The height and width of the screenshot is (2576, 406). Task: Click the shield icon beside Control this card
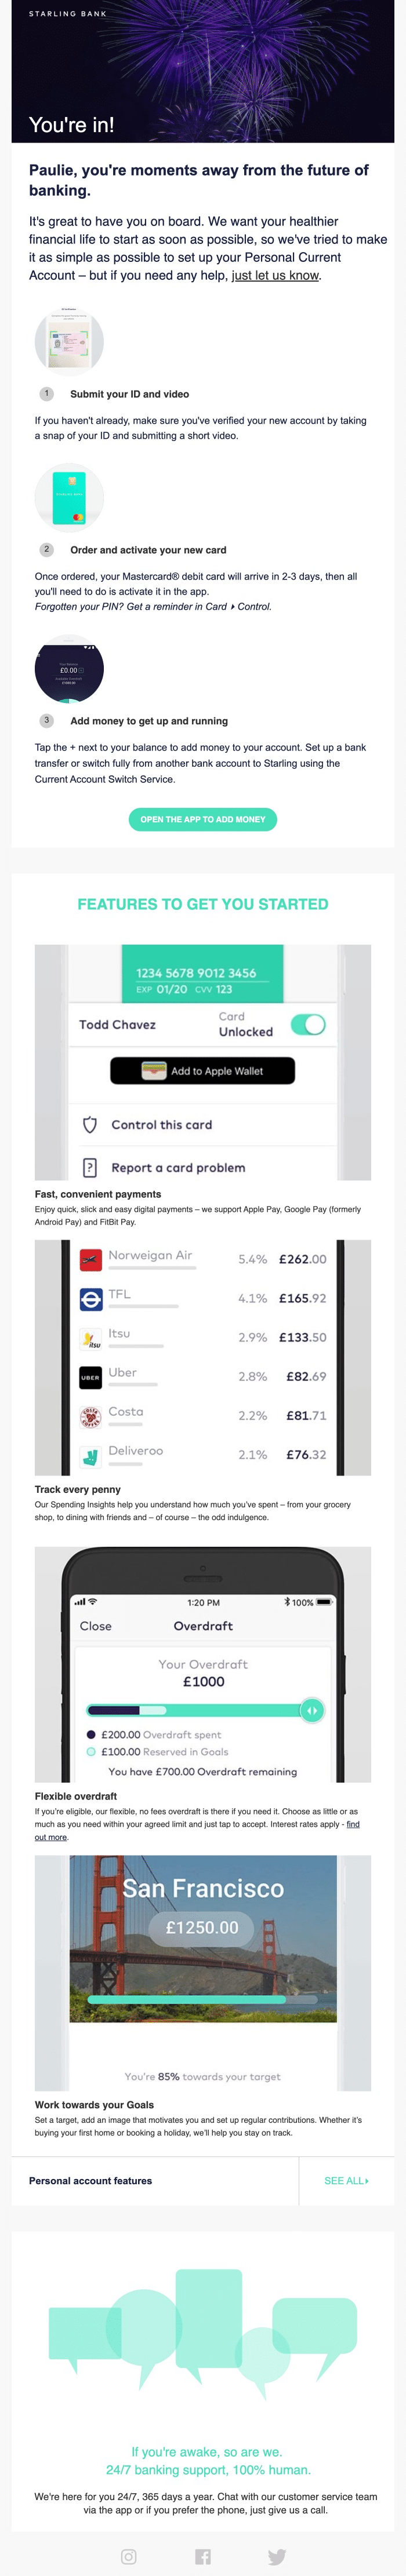click(x=90, y=1125)
